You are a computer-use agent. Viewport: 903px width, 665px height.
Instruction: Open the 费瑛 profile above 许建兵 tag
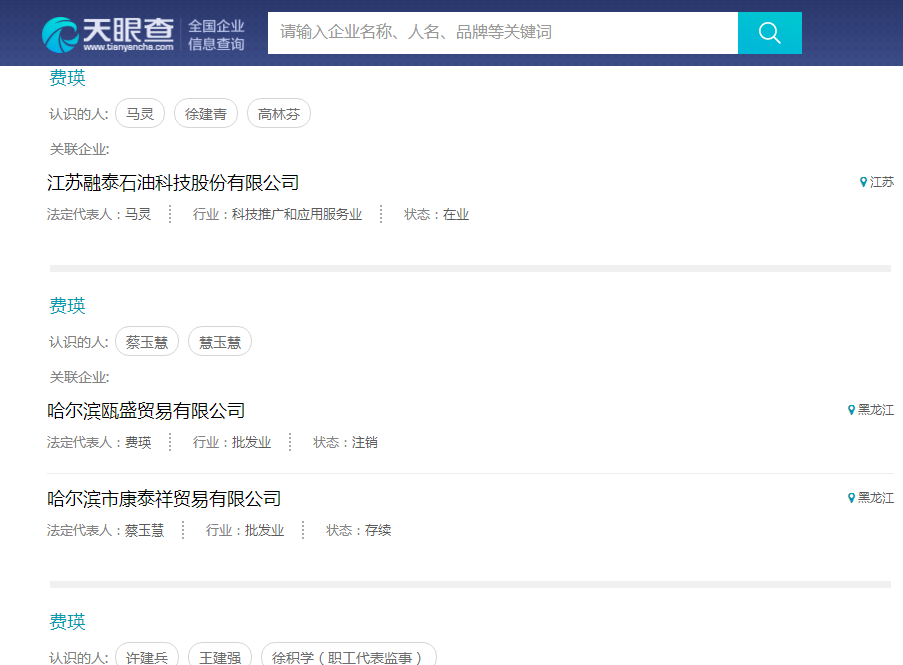tap(68, 622)
